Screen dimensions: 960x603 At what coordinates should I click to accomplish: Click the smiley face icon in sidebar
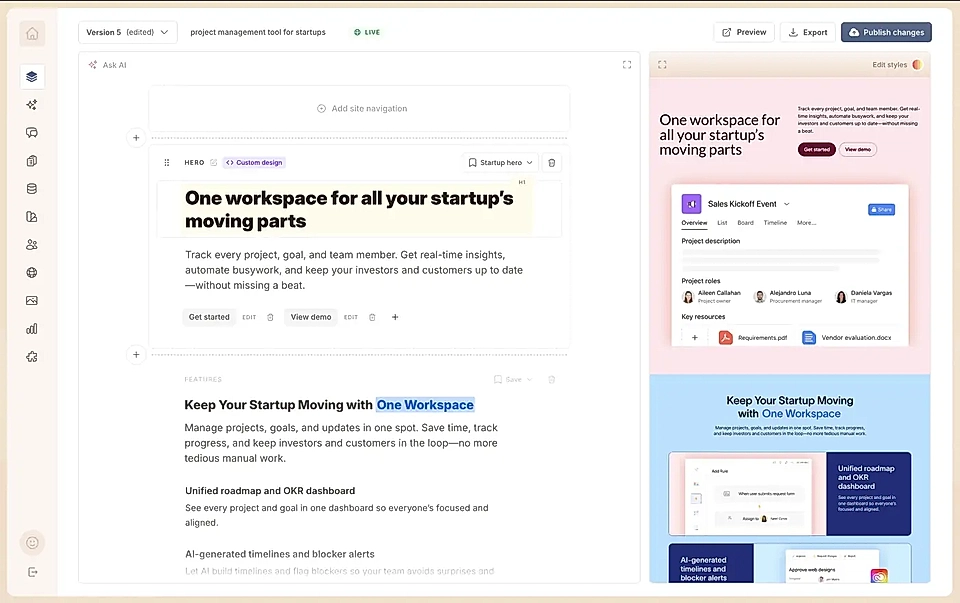(x=32, y=542)
